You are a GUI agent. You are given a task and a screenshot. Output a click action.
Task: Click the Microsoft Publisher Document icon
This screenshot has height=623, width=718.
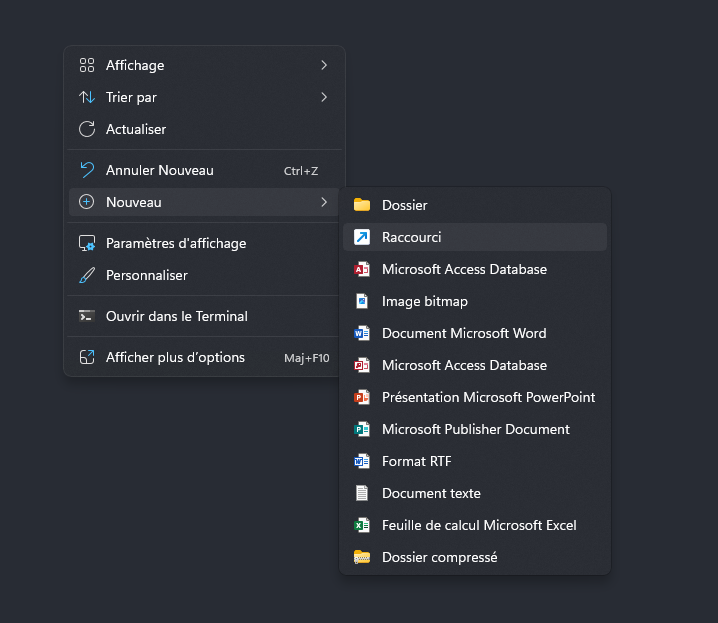coord(362,429)
